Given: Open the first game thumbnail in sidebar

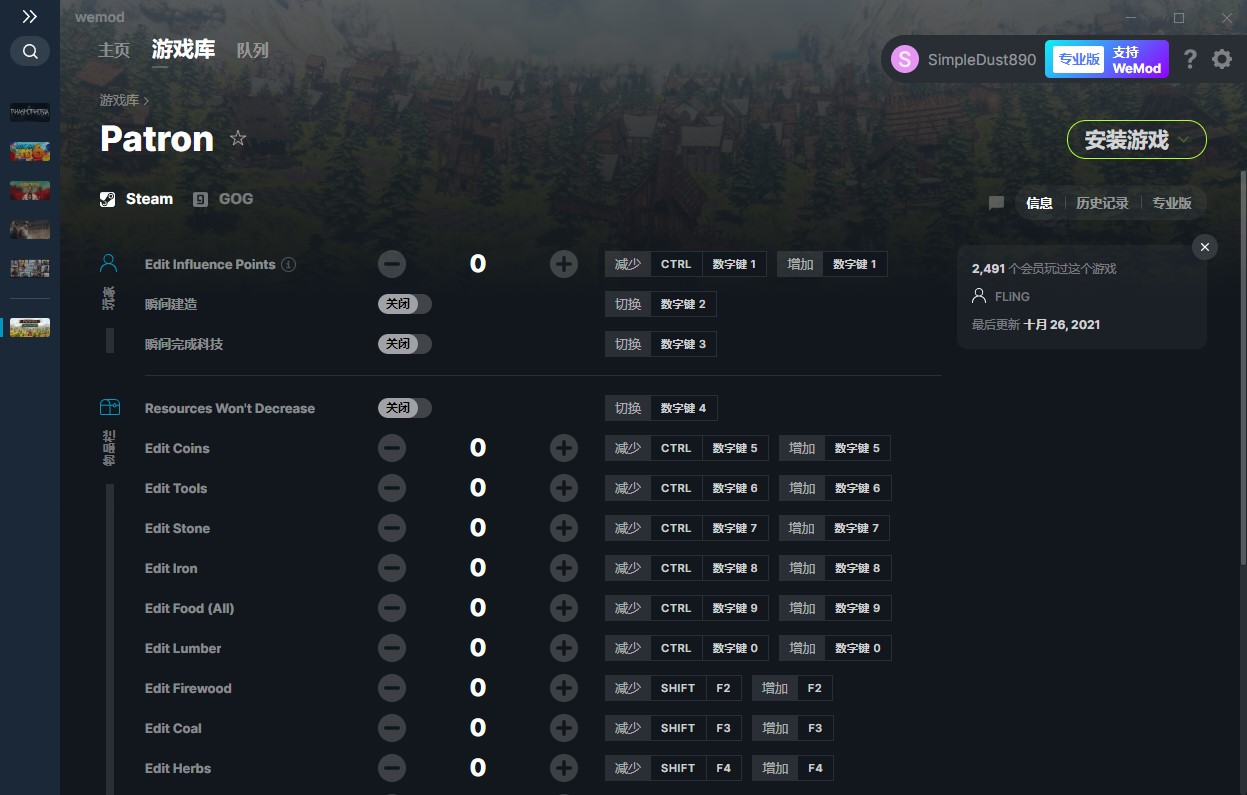Looking at the screenshot, I should (30, 112).
